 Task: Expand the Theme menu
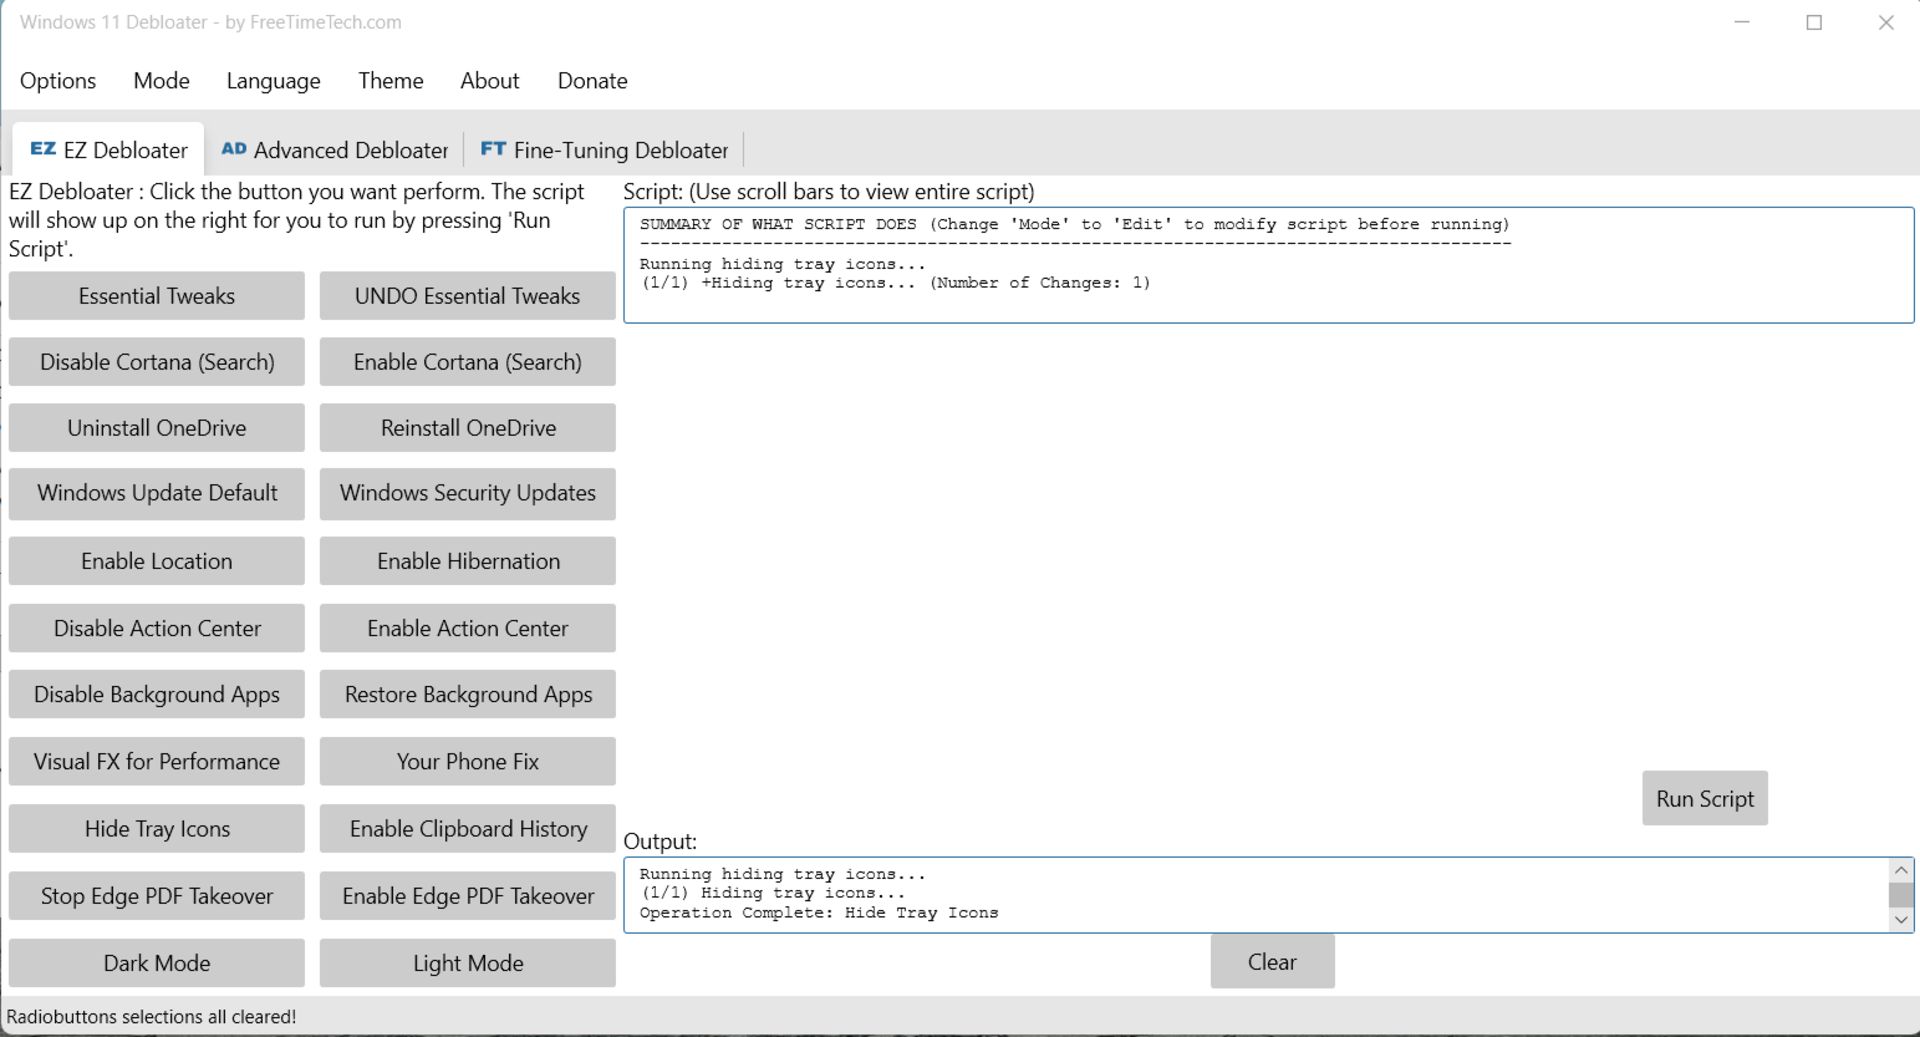pos(390,81)
